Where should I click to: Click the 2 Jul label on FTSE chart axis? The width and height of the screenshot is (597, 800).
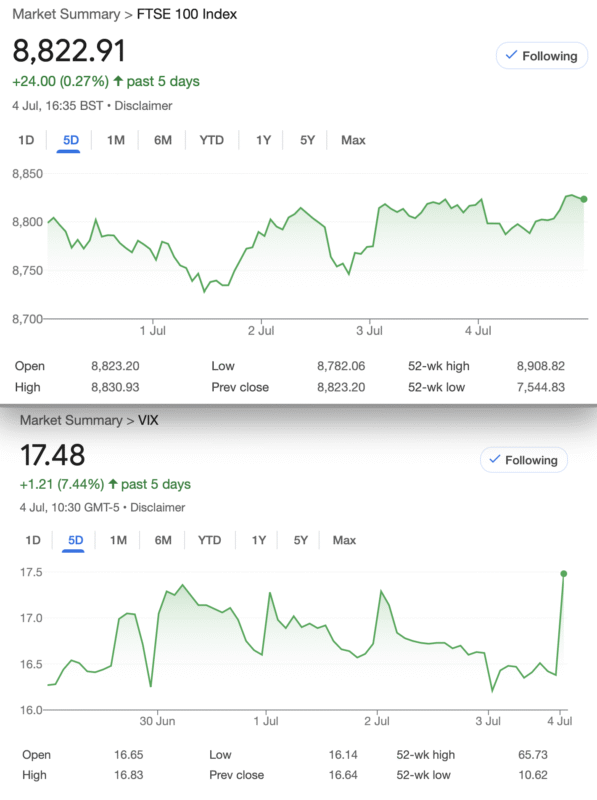coord(261,331)
